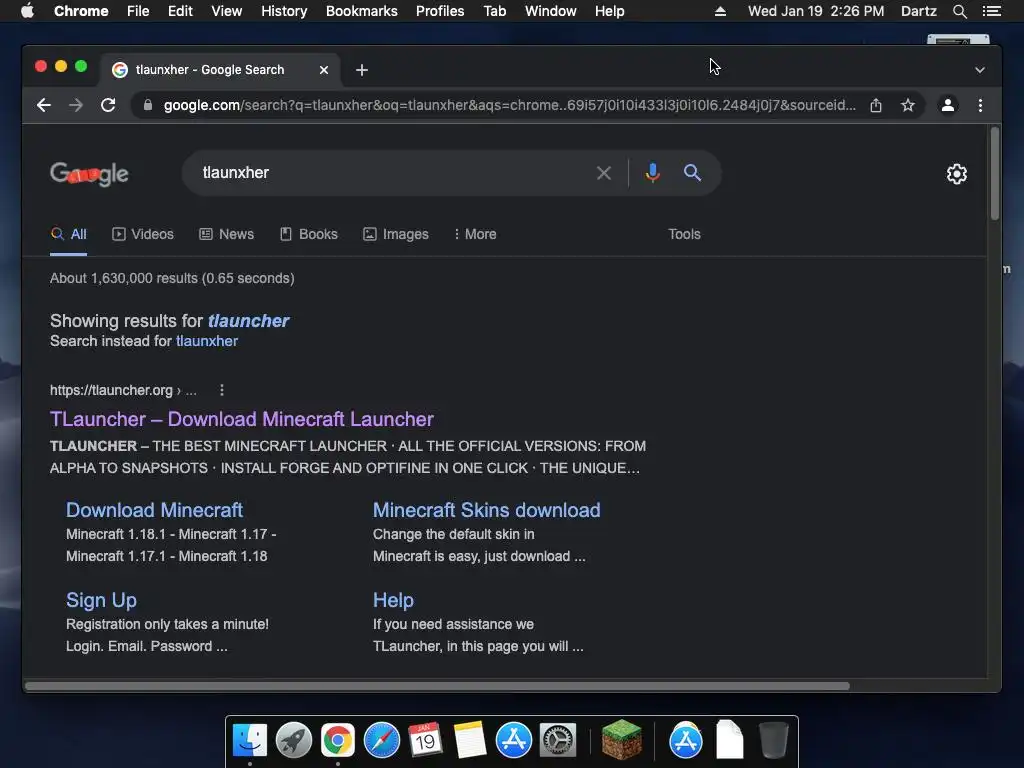Open the Bookmarks menu
1024x768 pixels.
click(x=361, y=11)
